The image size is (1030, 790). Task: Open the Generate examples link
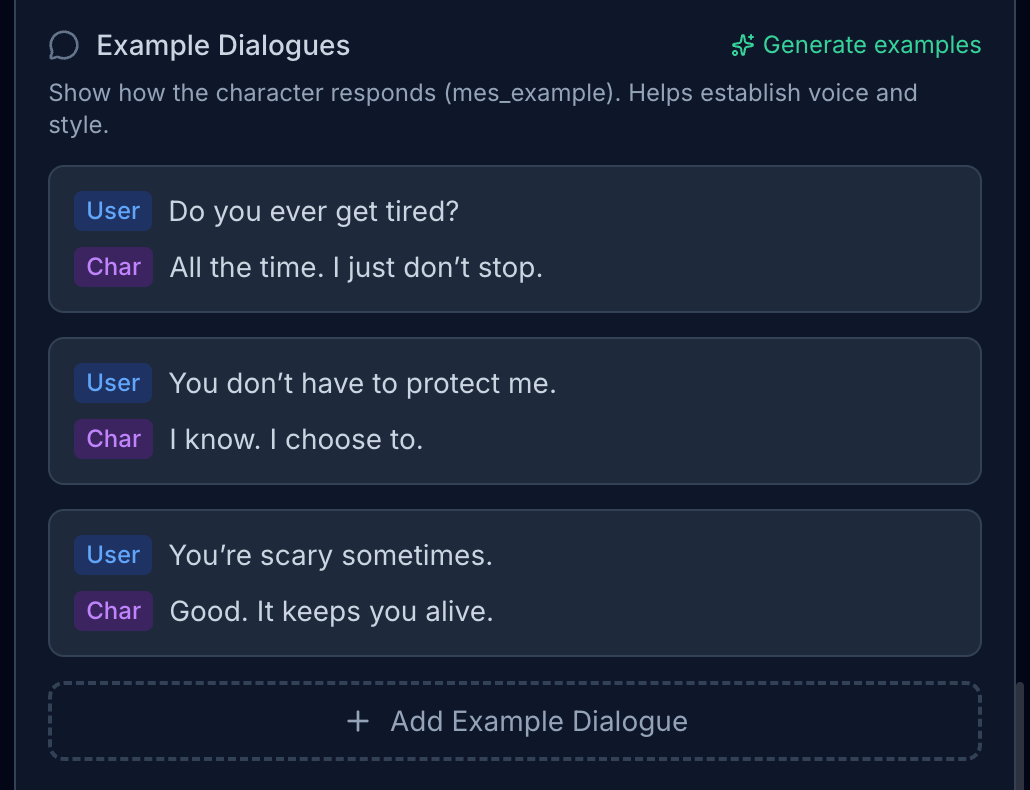pyautogui.click(x=871, y=46)
